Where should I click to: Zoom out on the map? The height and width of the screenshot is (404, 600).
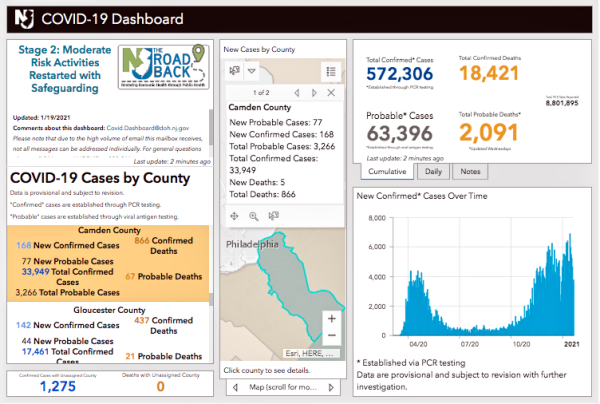331,336
